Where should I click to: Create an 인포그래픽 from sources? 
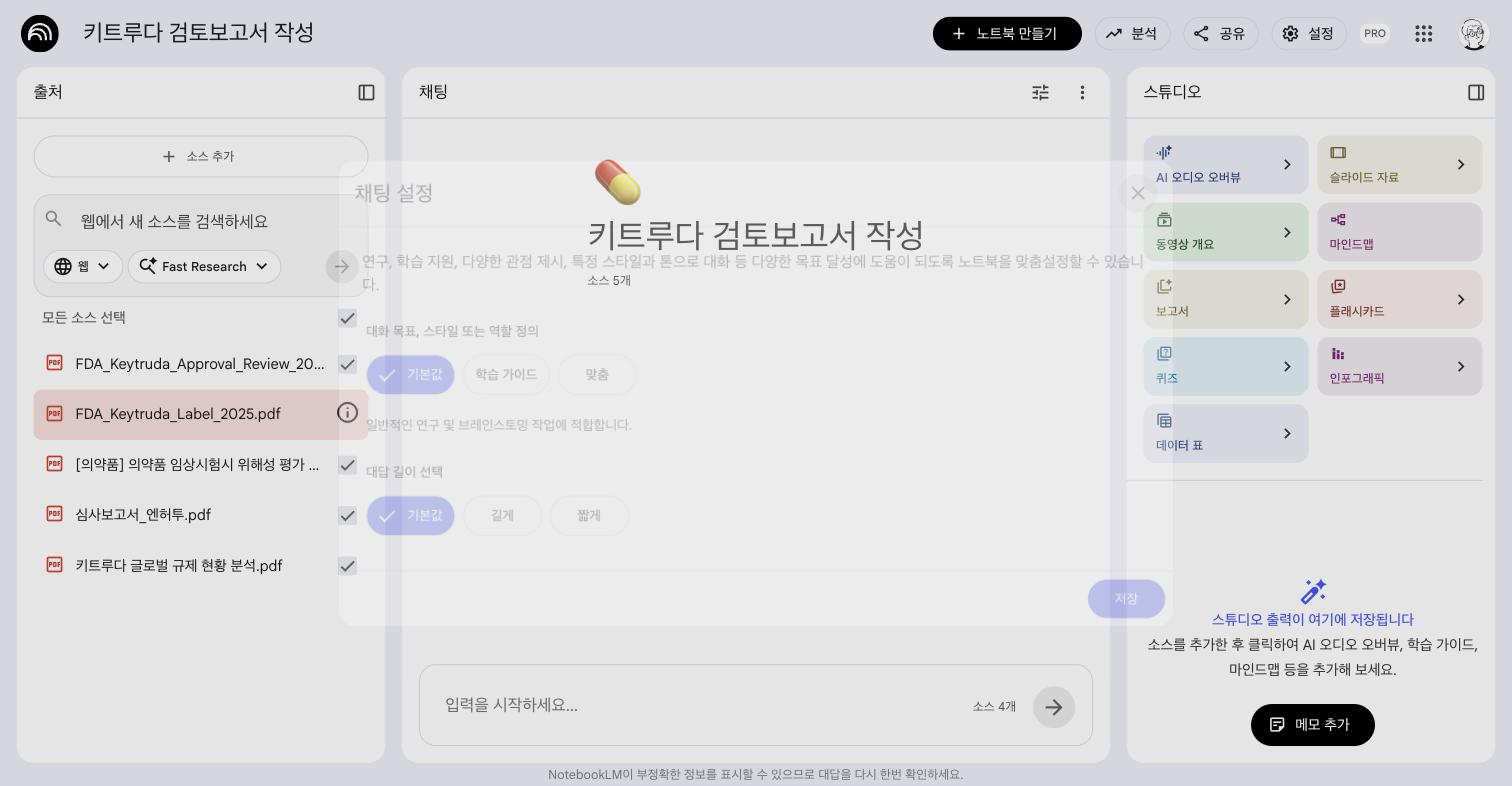pyautogui.click(x=1397, y=366)
